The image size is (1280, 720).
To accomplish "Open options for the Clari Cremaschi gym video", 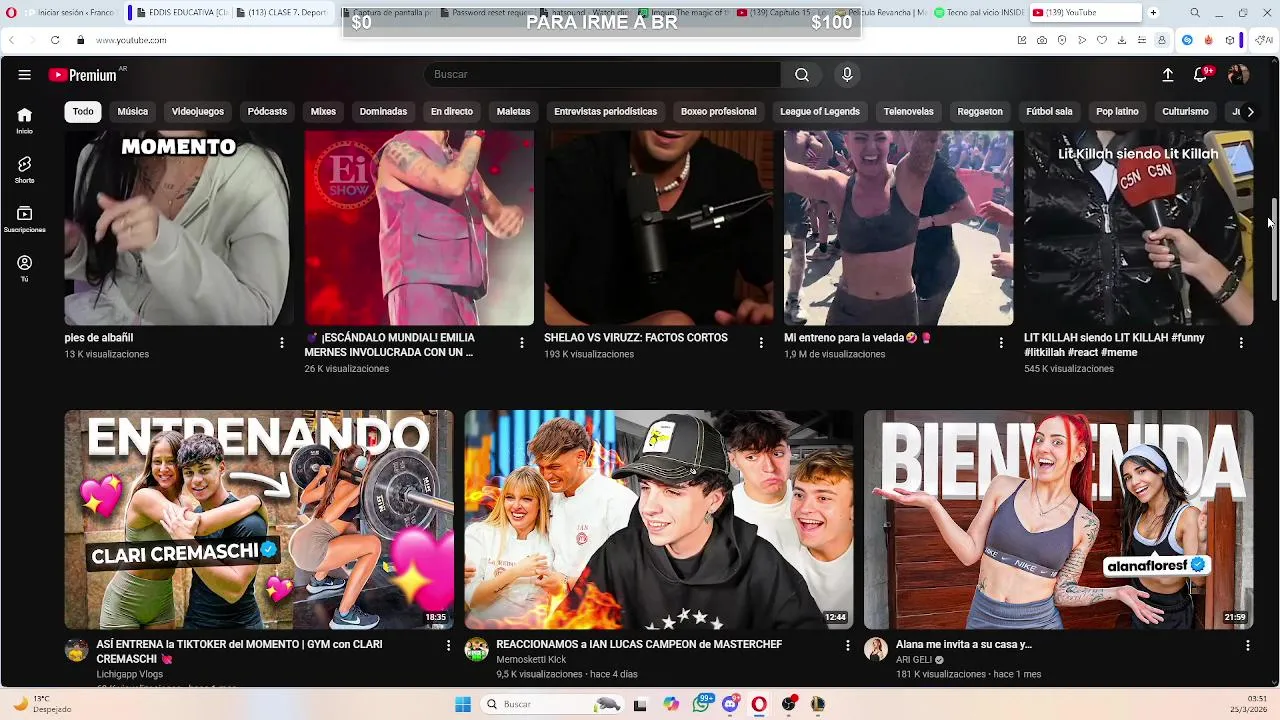I will click(x=448, y=646).
